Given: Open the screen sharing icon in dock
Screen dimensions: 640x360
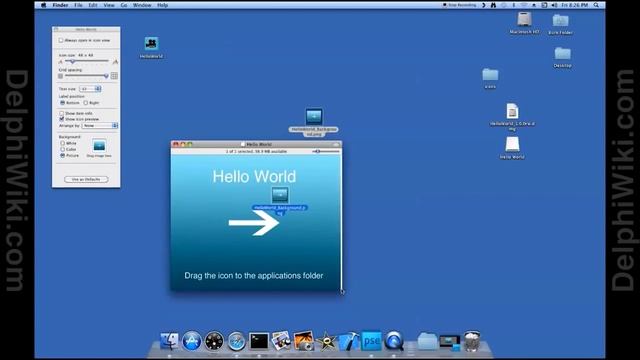Looking at the screenshot, I should 450,342.
